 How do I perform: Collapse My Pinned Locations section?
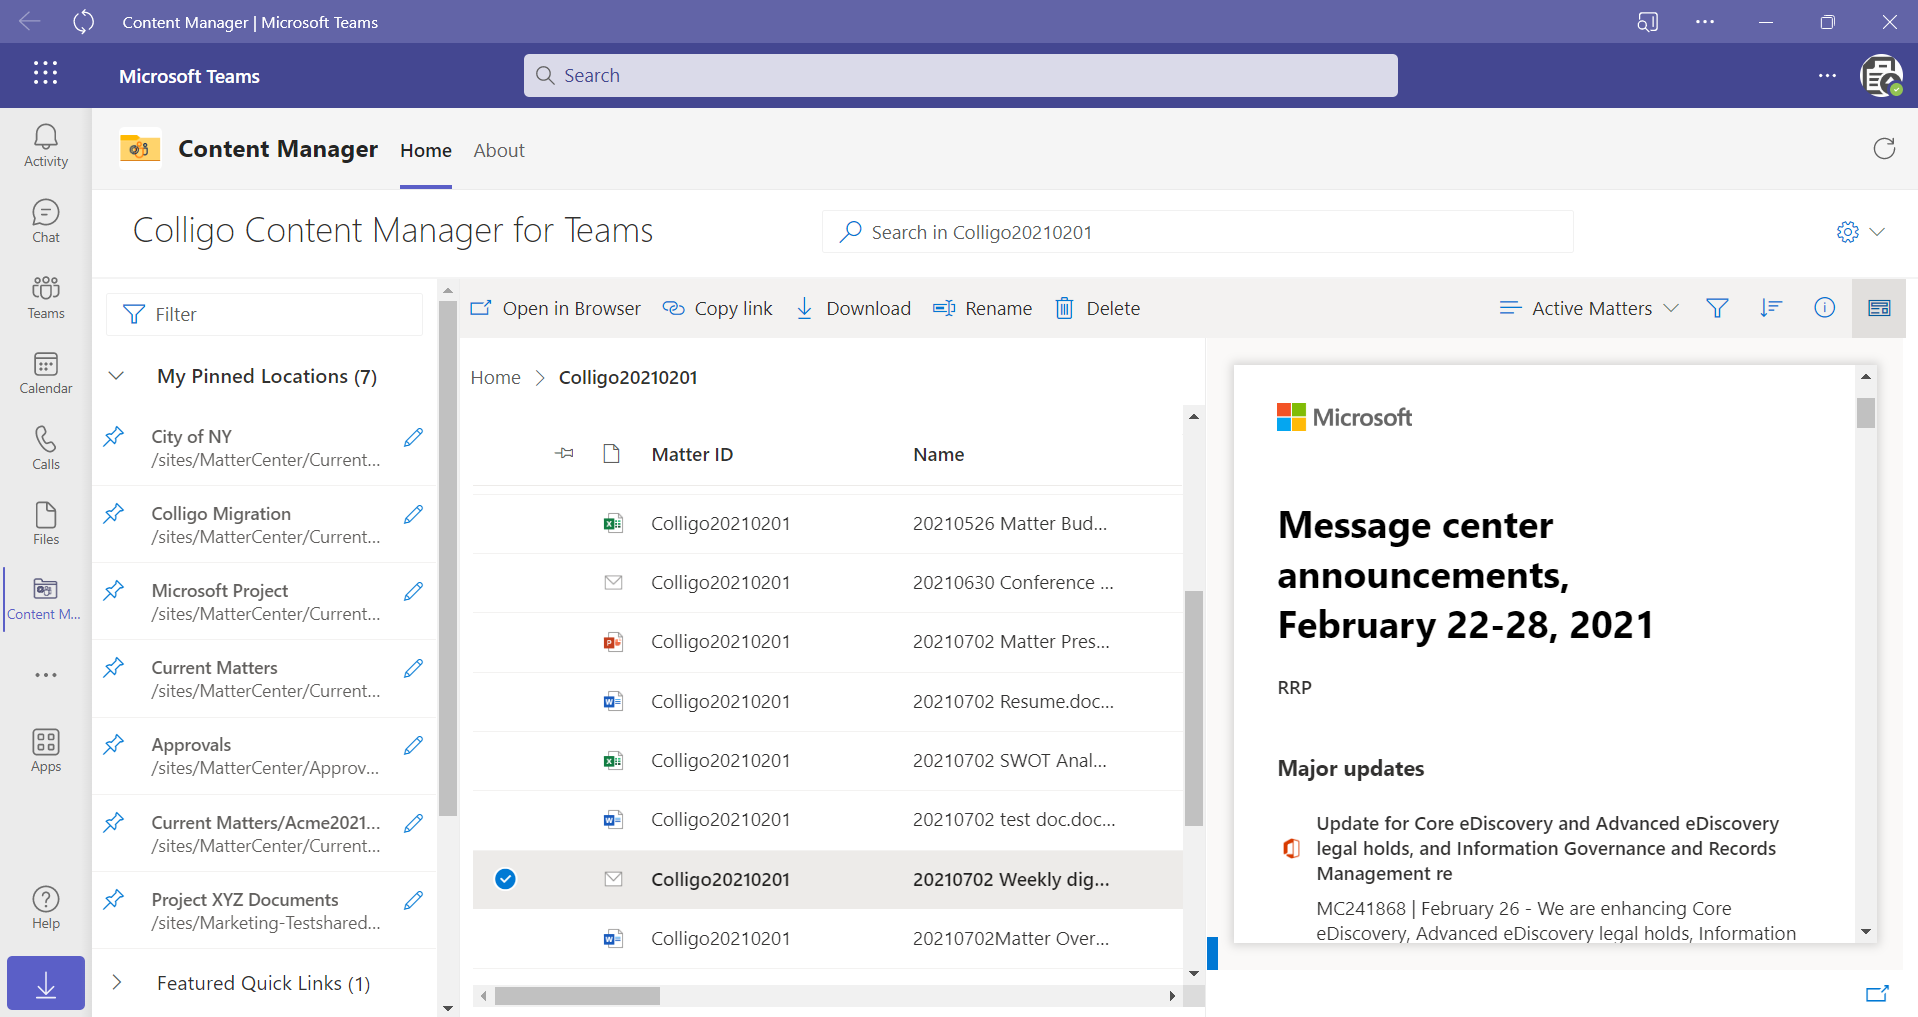(x=116, y=376)
